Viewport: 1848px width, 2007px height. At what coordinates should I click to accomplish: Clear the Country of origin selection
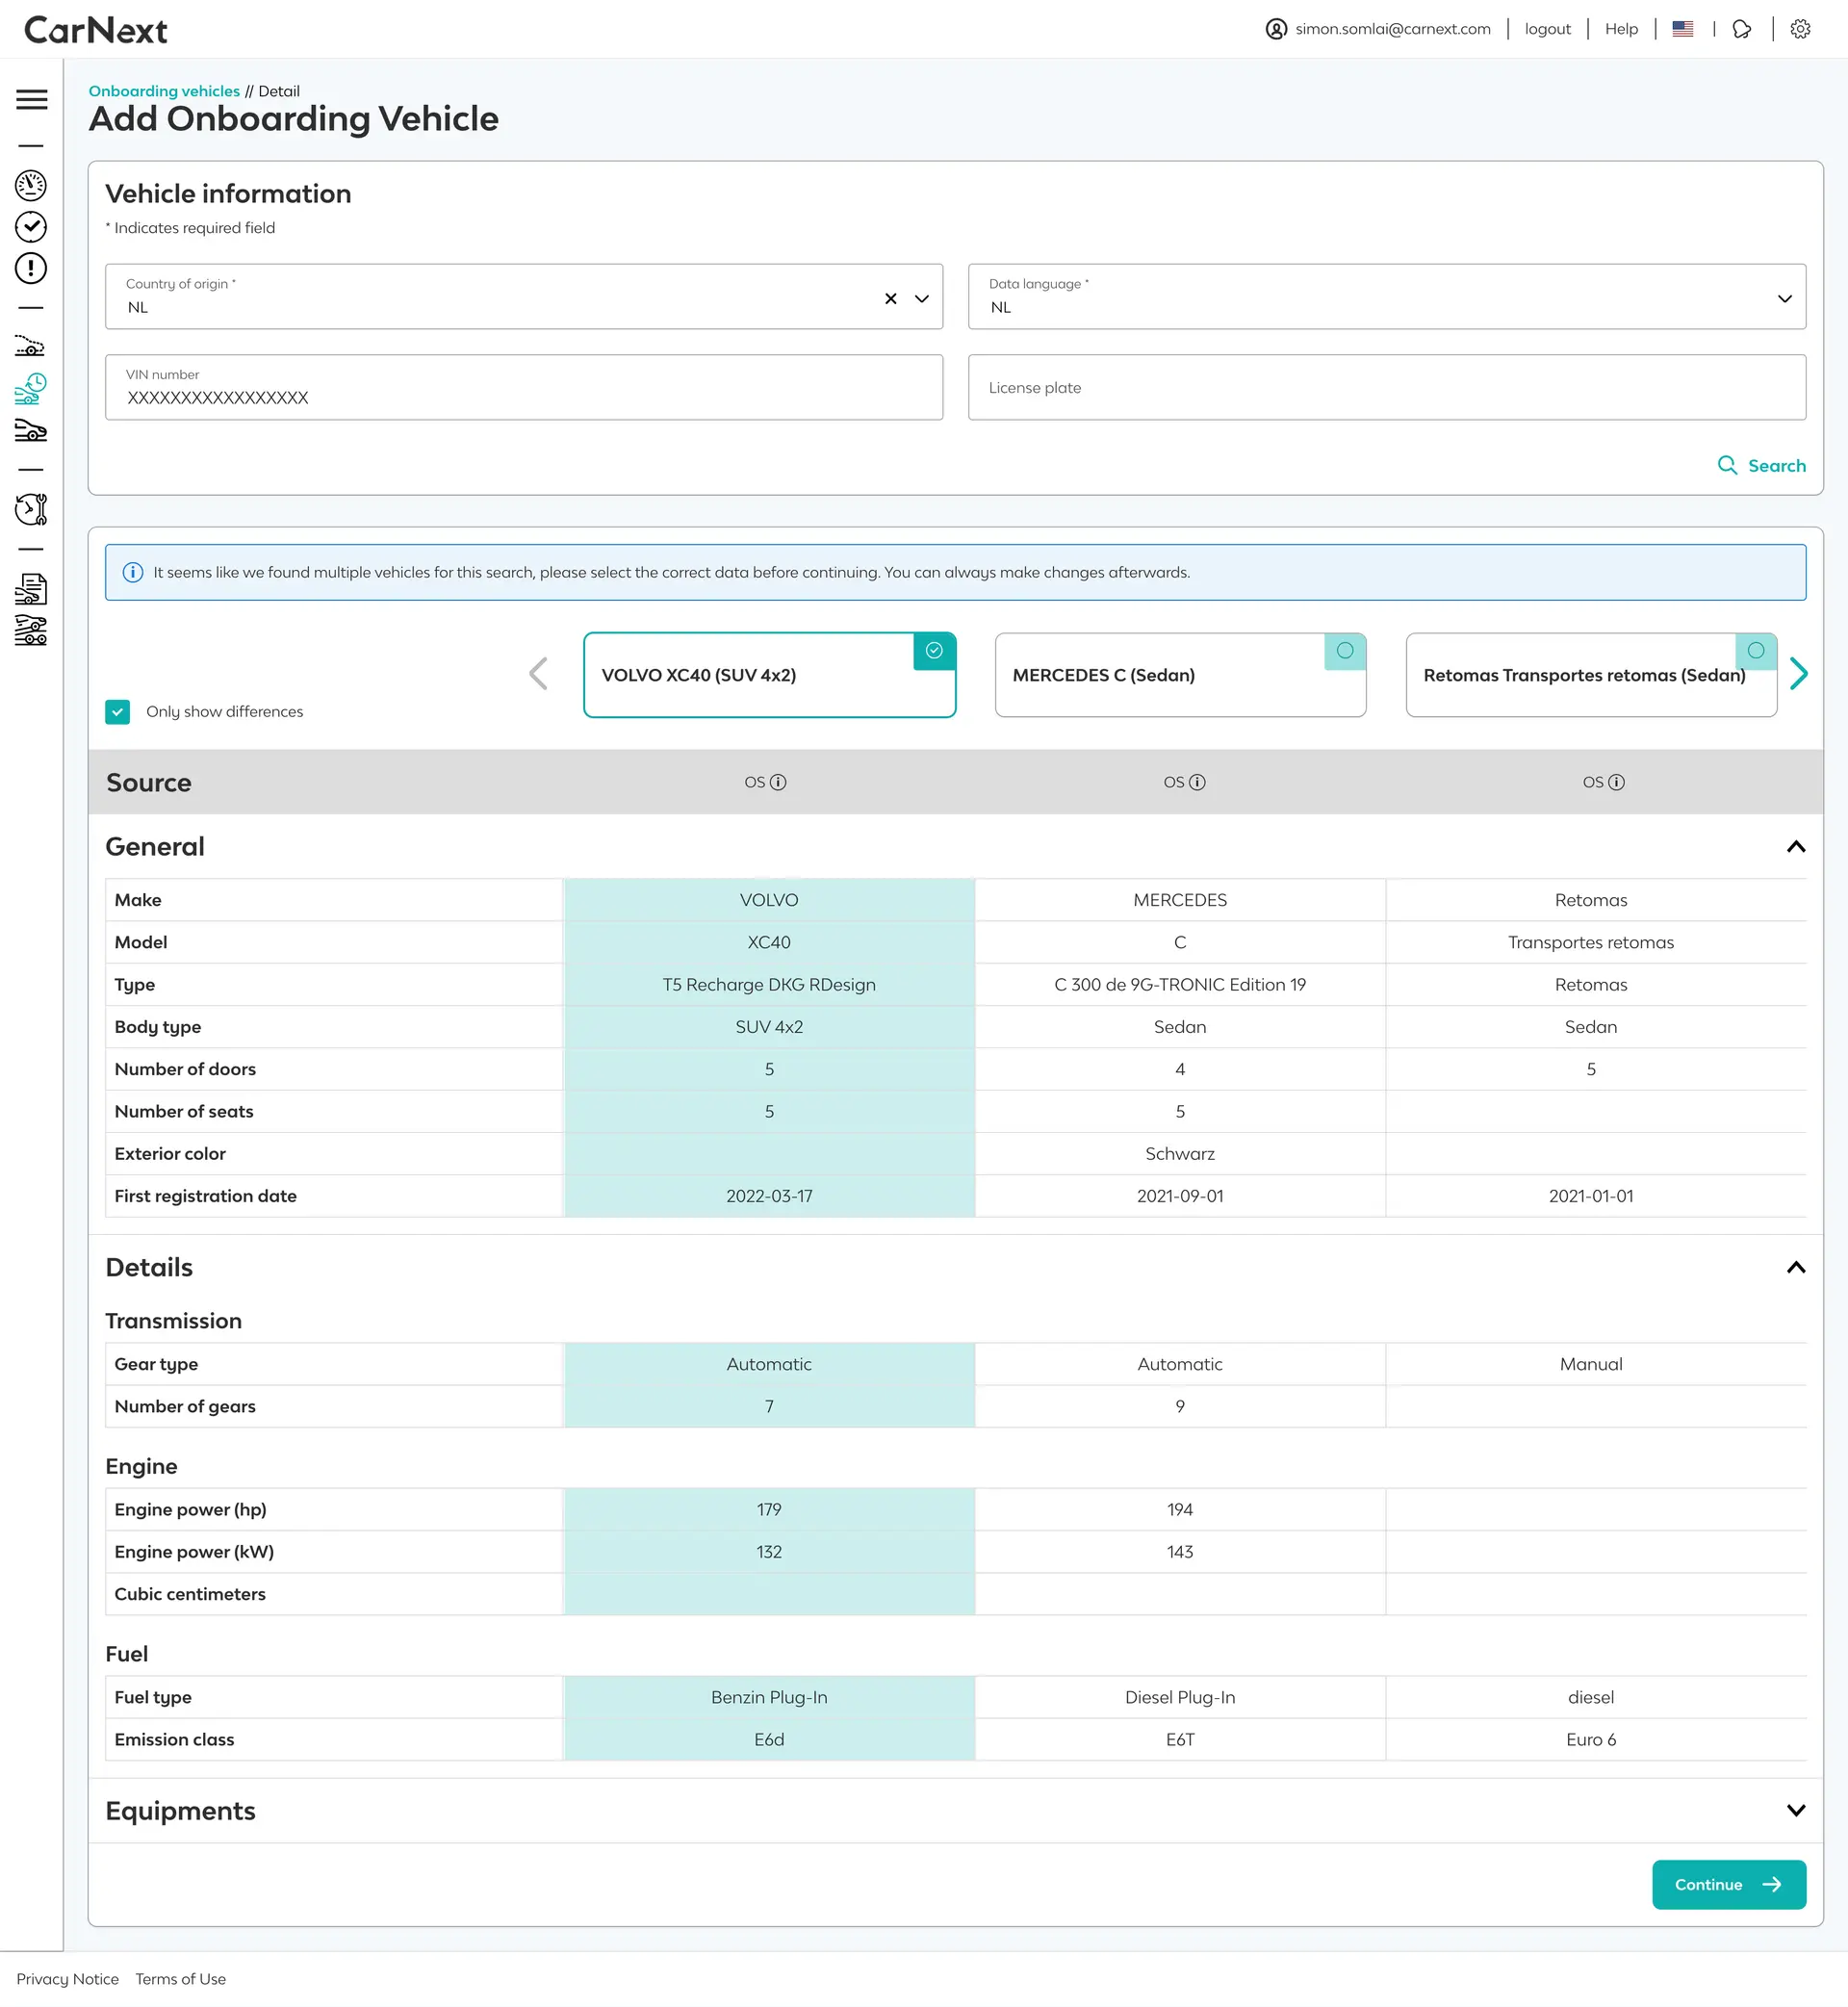891,298
